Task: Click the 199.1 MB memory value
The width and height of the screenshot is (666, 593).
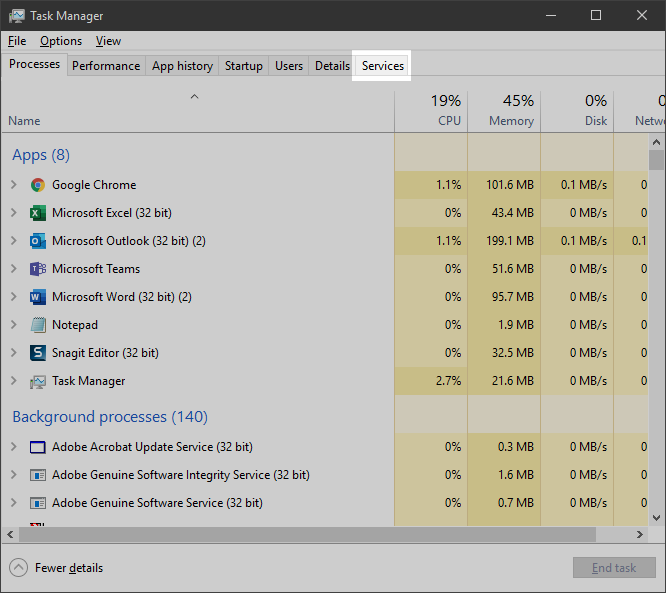Action: point(510,241)
